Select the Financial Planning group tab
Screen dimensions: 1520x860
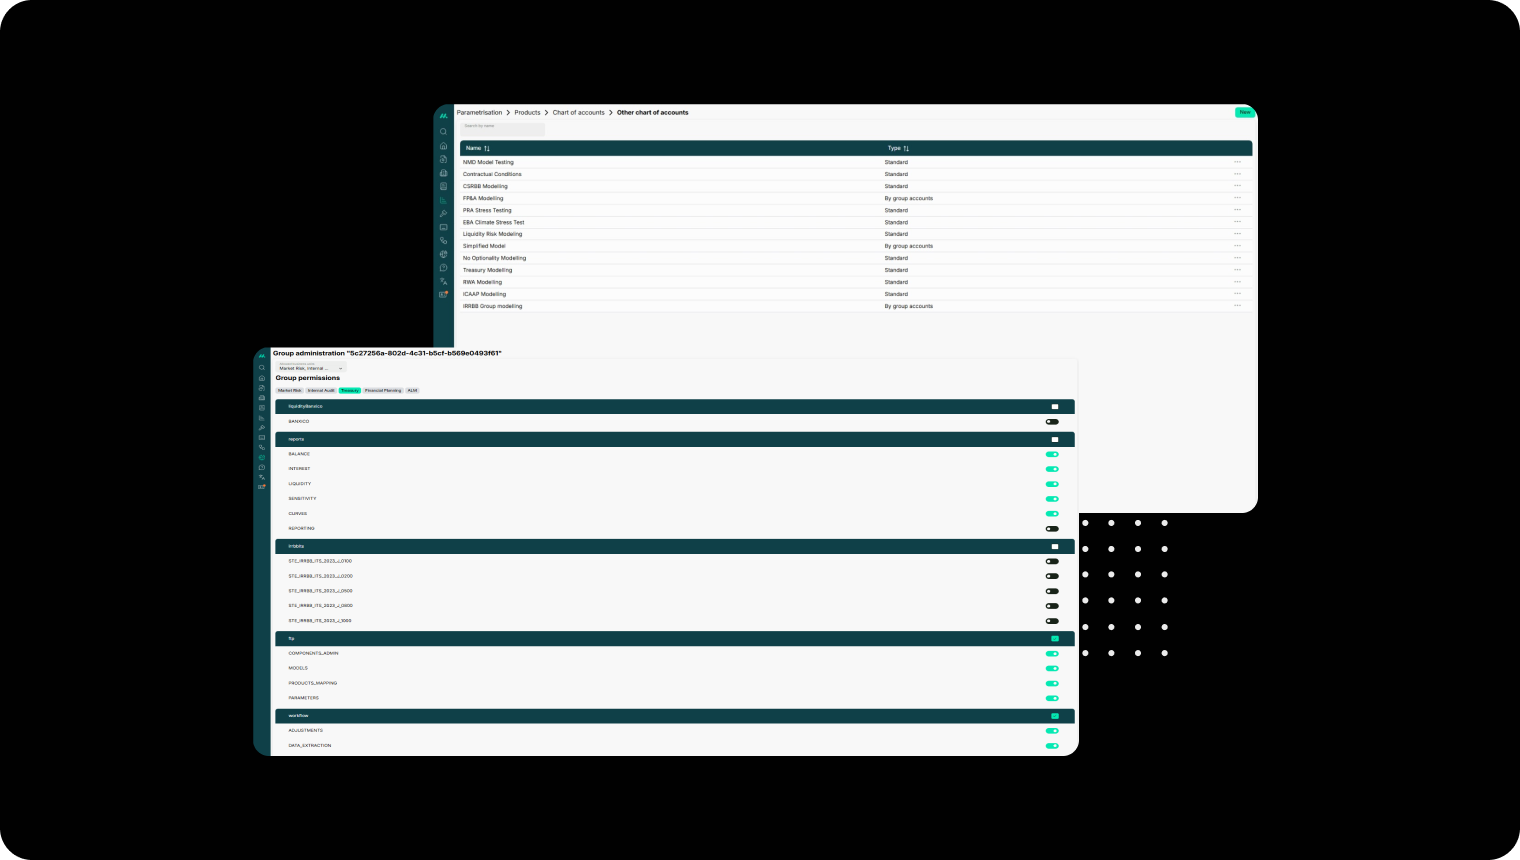383,390
